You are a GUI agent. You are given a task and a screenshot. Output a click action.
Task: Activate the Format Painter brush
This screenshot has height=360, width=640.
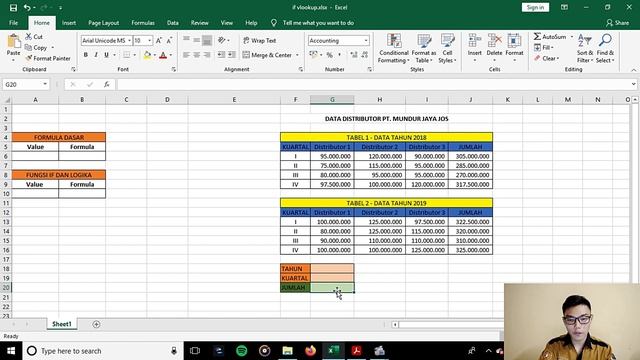tap(29, 58)
